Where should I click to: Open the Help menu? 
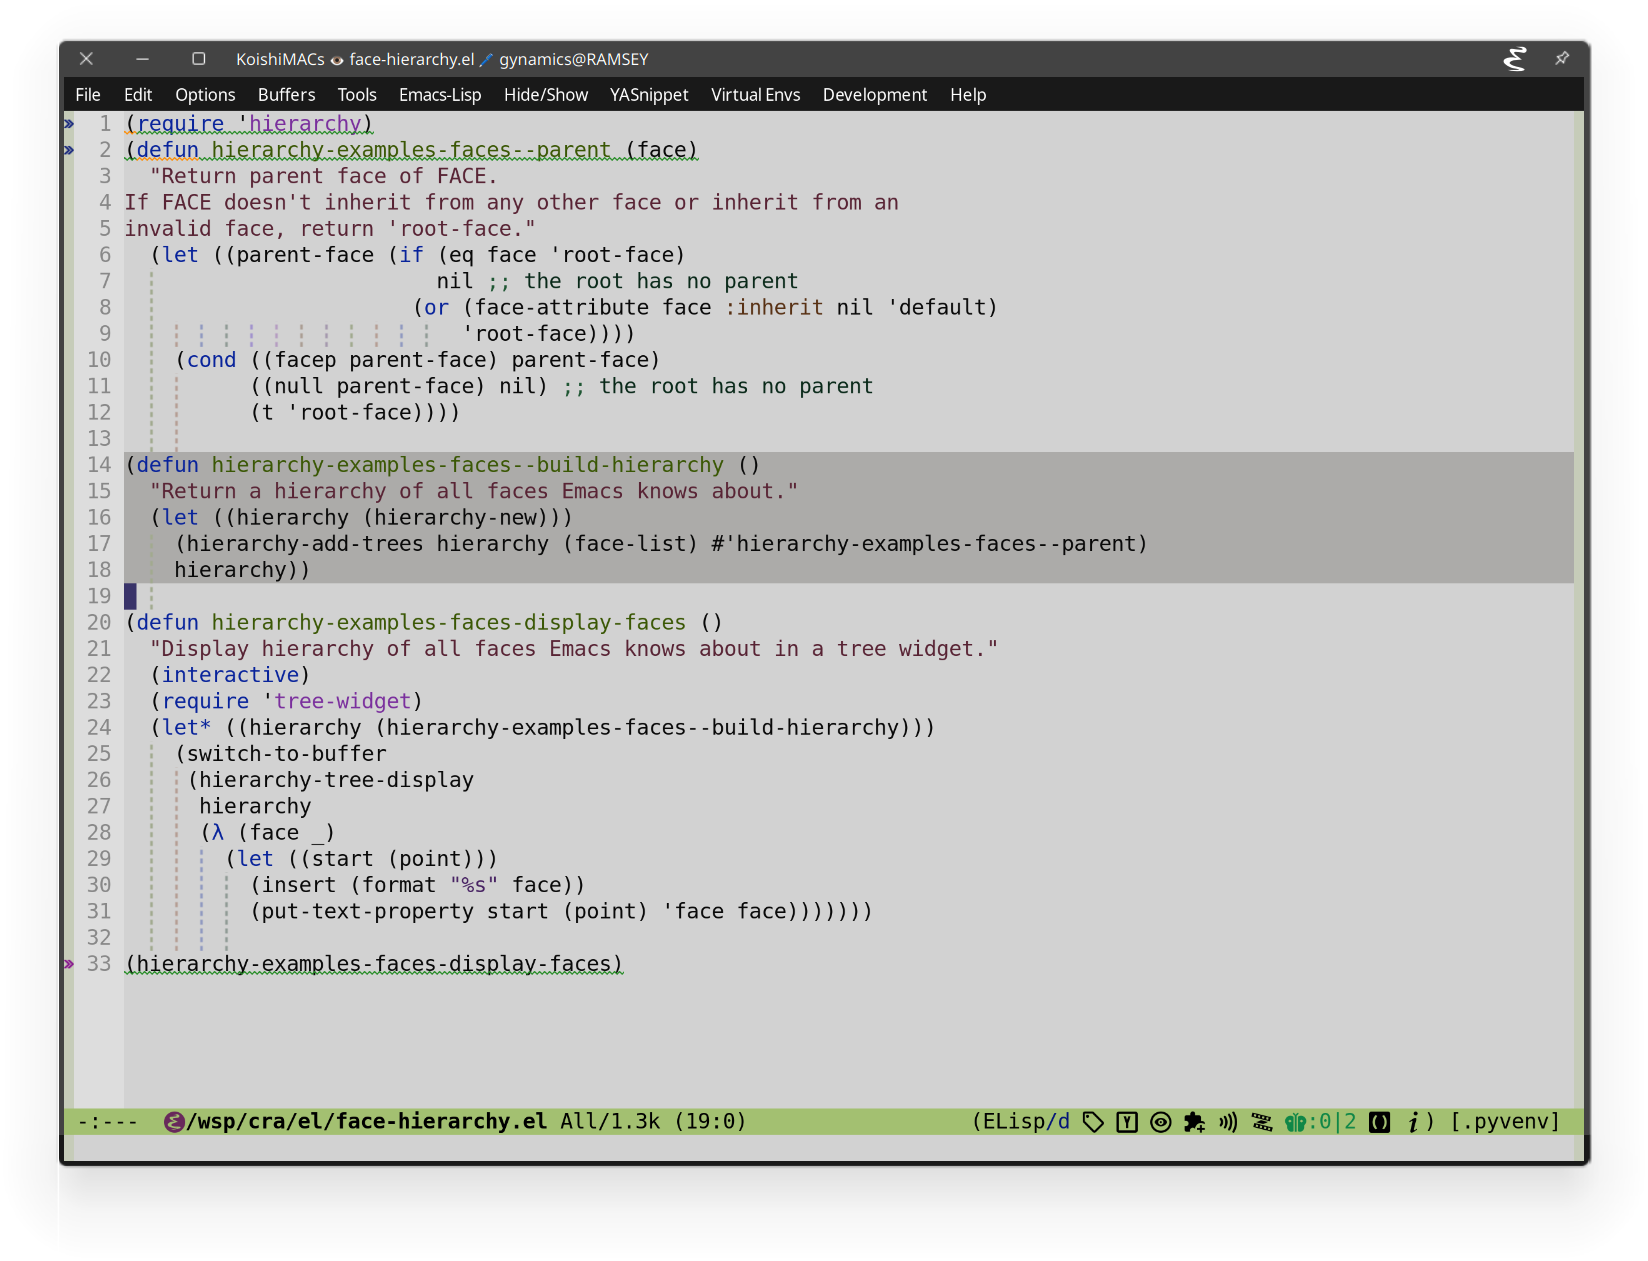968,95
